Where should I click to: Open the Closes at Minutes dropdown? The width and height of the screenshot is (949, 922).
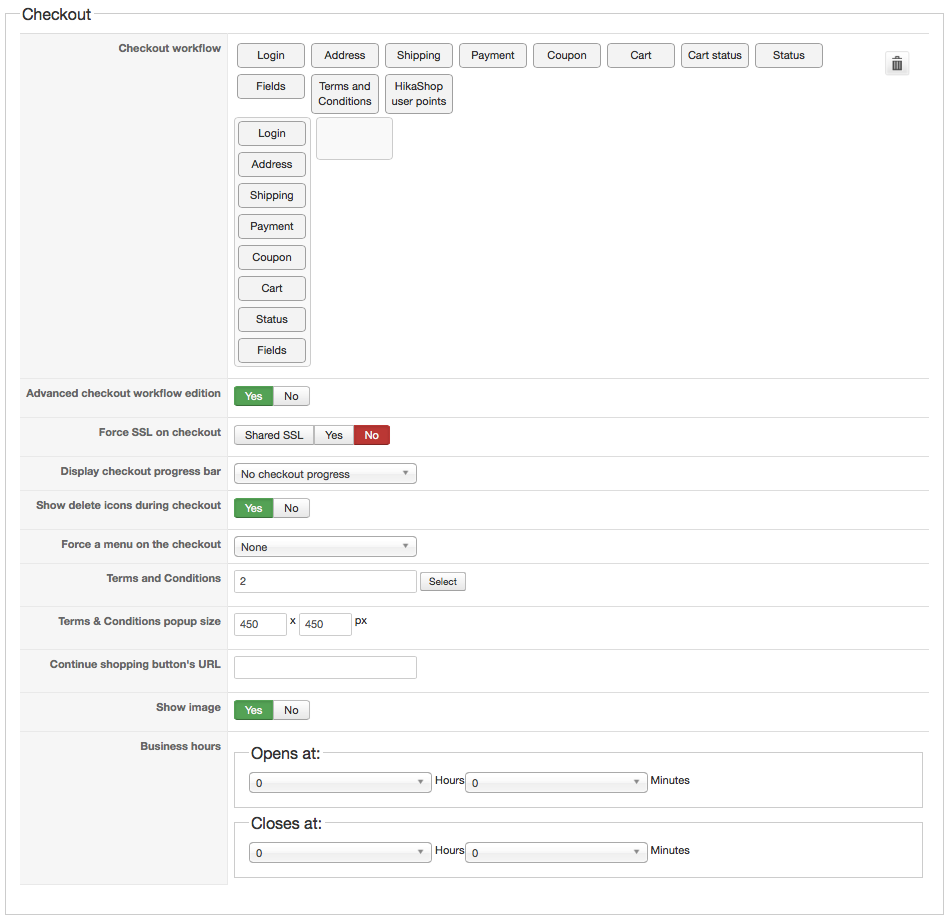tap(556, 853)
